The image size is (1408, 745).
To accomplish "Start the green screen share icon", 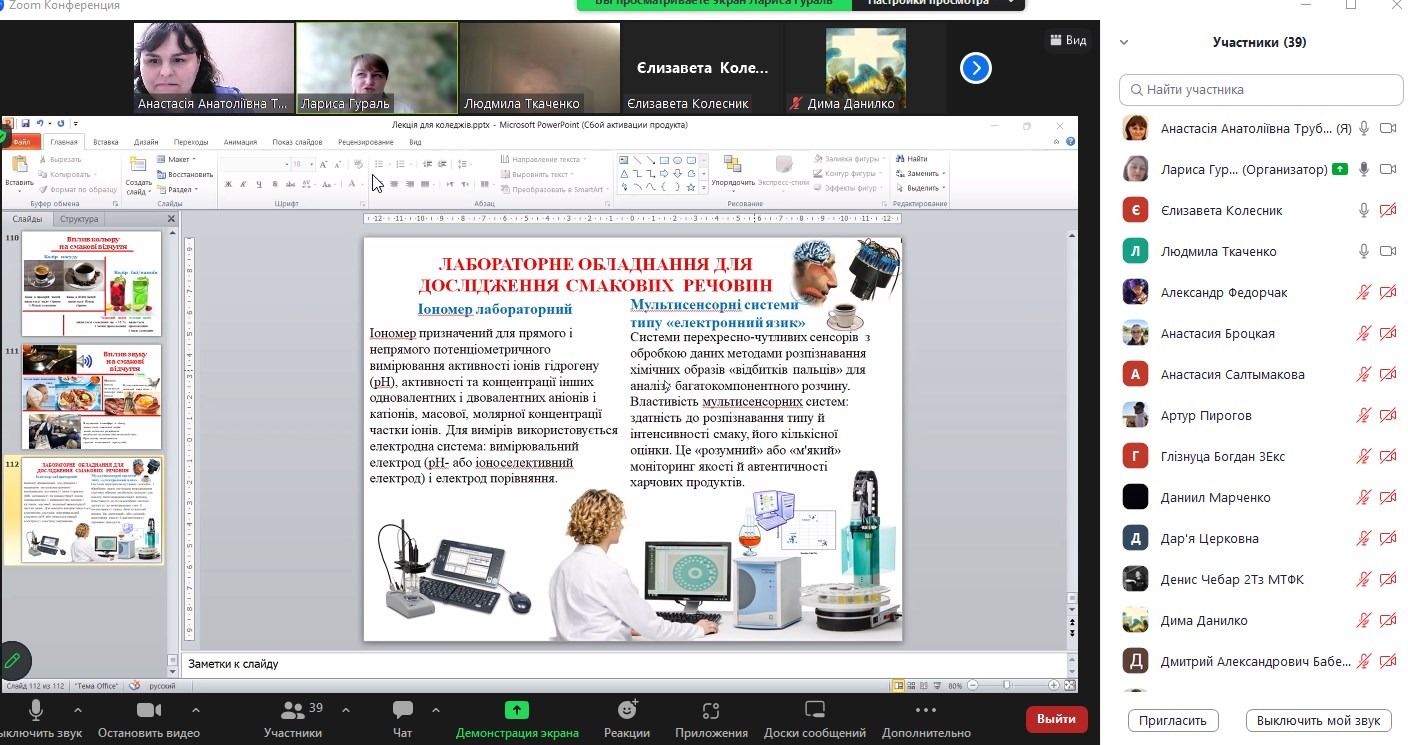I will pos(517,709).
